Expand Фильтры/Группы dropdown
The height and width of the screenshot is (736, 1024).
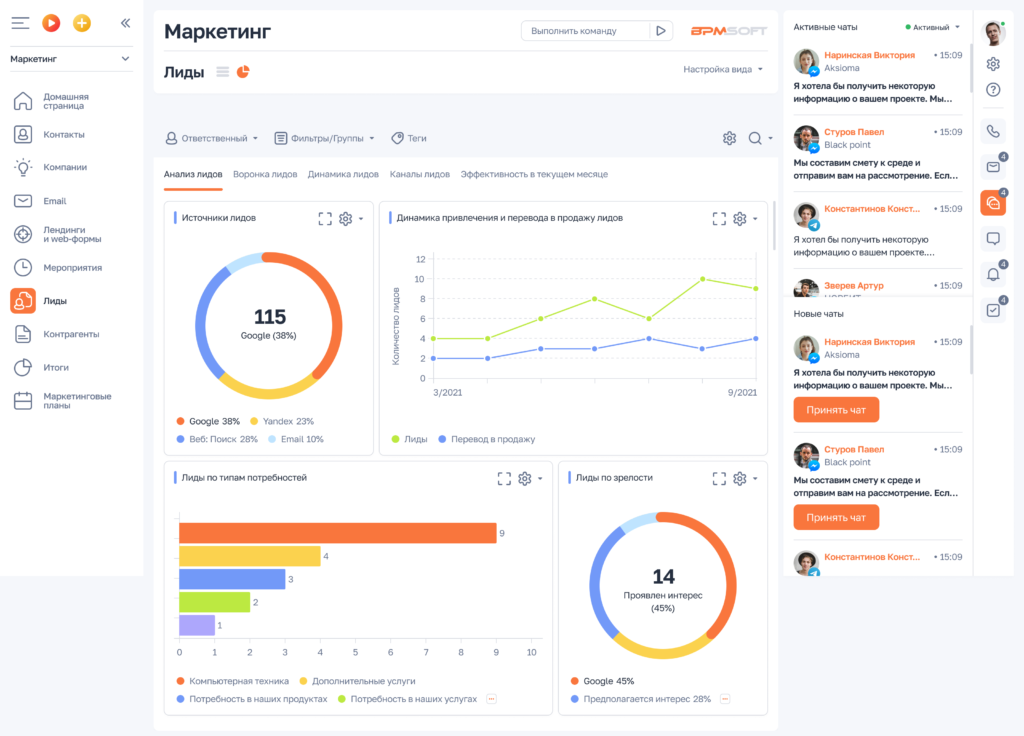(x=324, y=138)
